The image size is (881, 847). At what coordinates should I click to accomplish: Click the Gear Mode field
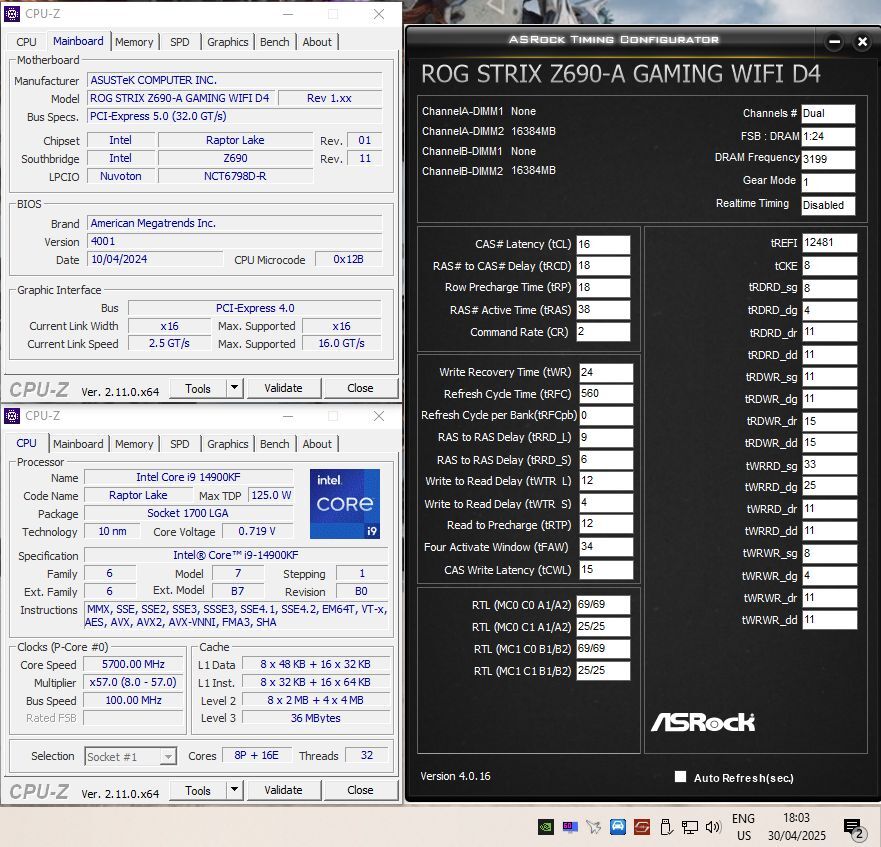tap(828, 182)
